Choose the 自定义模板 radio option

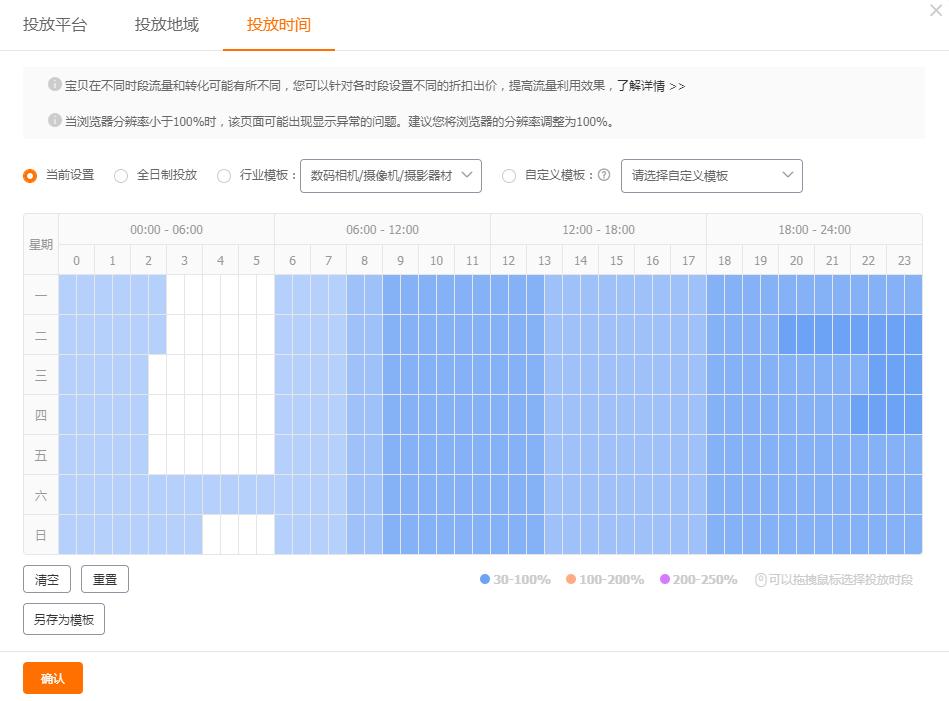tap(509, 176)
